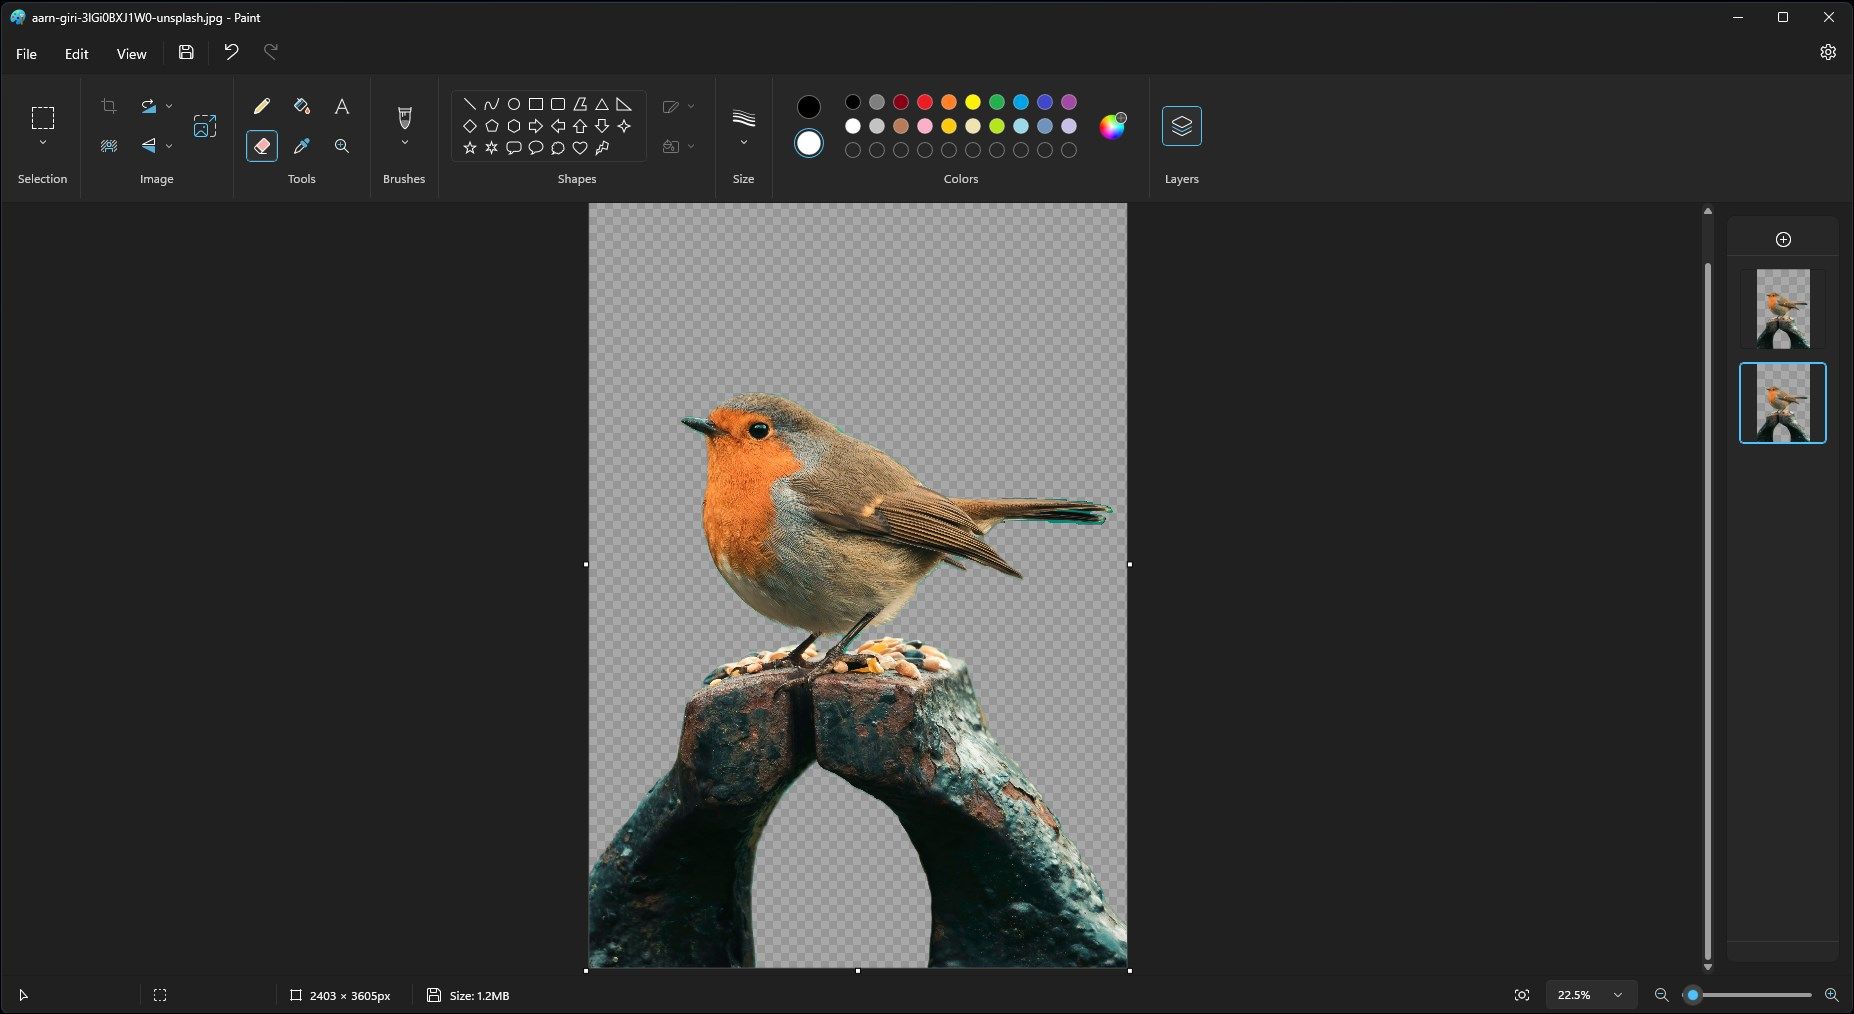Select the top layer thumbnail
The image size is (1854, 1014).
[1782, 309]
